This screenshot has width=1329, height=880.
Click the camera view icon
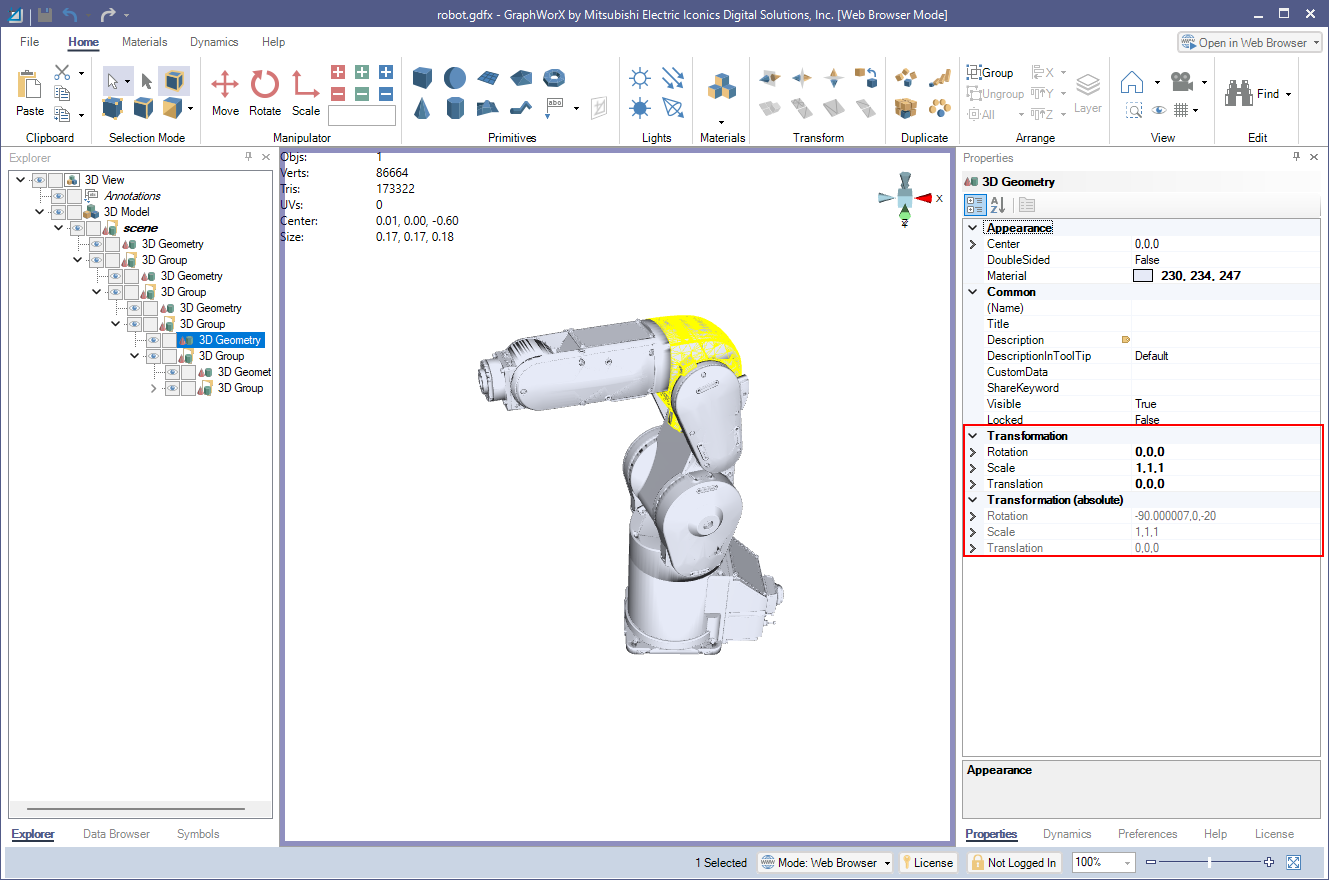(1183, 82)
